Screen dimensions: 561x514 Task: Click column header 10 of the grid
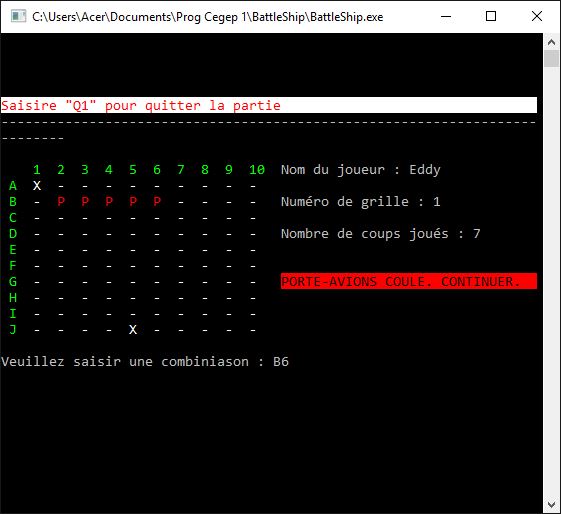[x=257, y=170]
